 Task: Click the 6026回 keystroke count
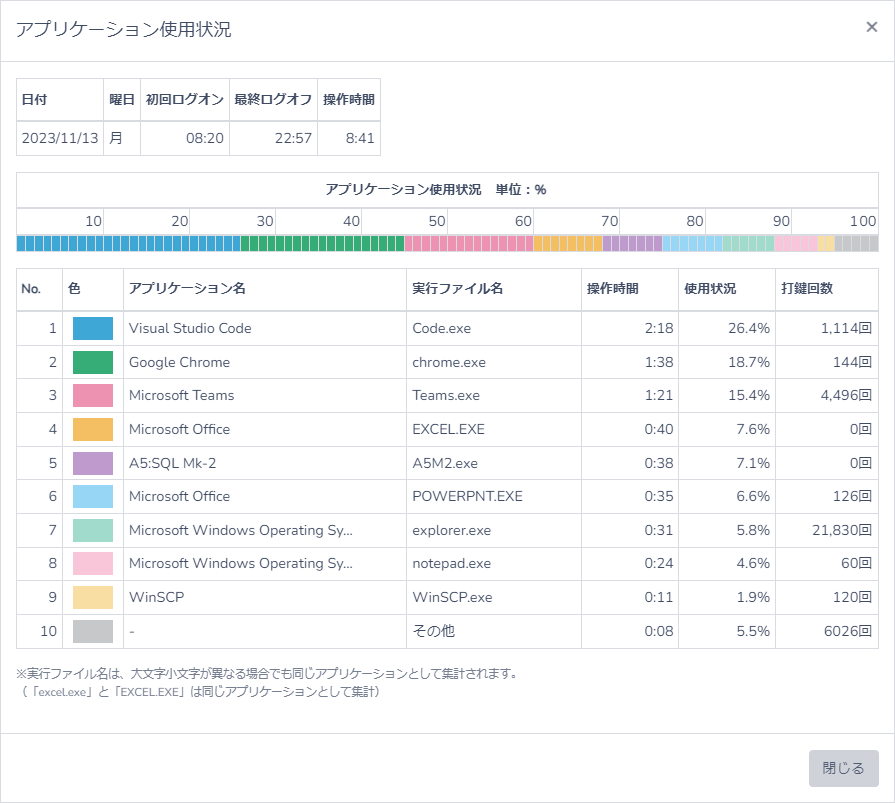pos(848,631)
